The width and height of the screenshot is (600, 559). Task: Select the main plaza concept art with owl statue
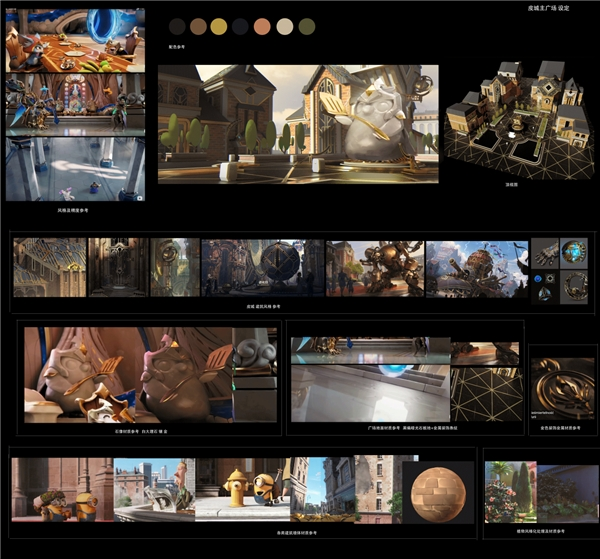pyautogui.click(x=298, y=124)
